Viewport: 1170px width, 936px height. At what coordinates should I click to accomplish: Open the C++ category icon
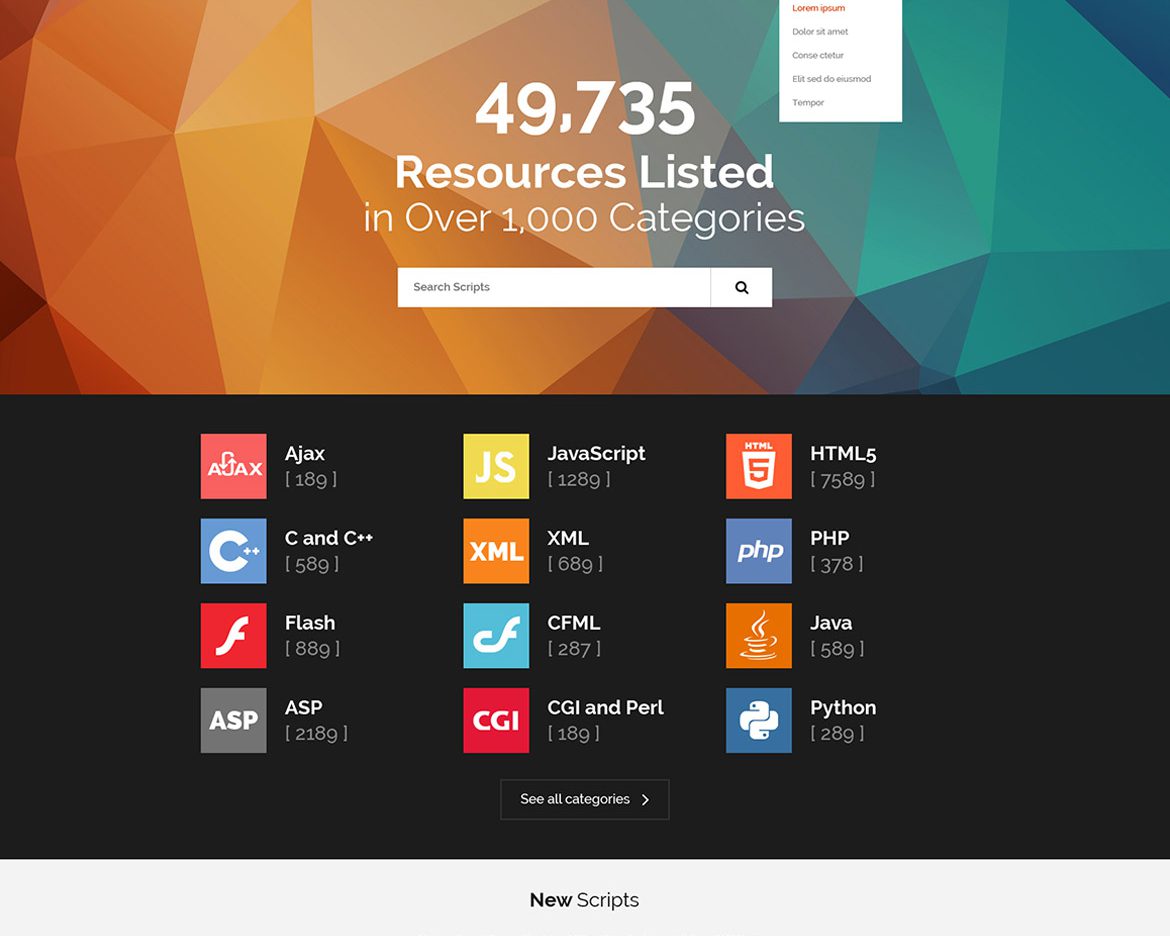(x=234, y=551)
